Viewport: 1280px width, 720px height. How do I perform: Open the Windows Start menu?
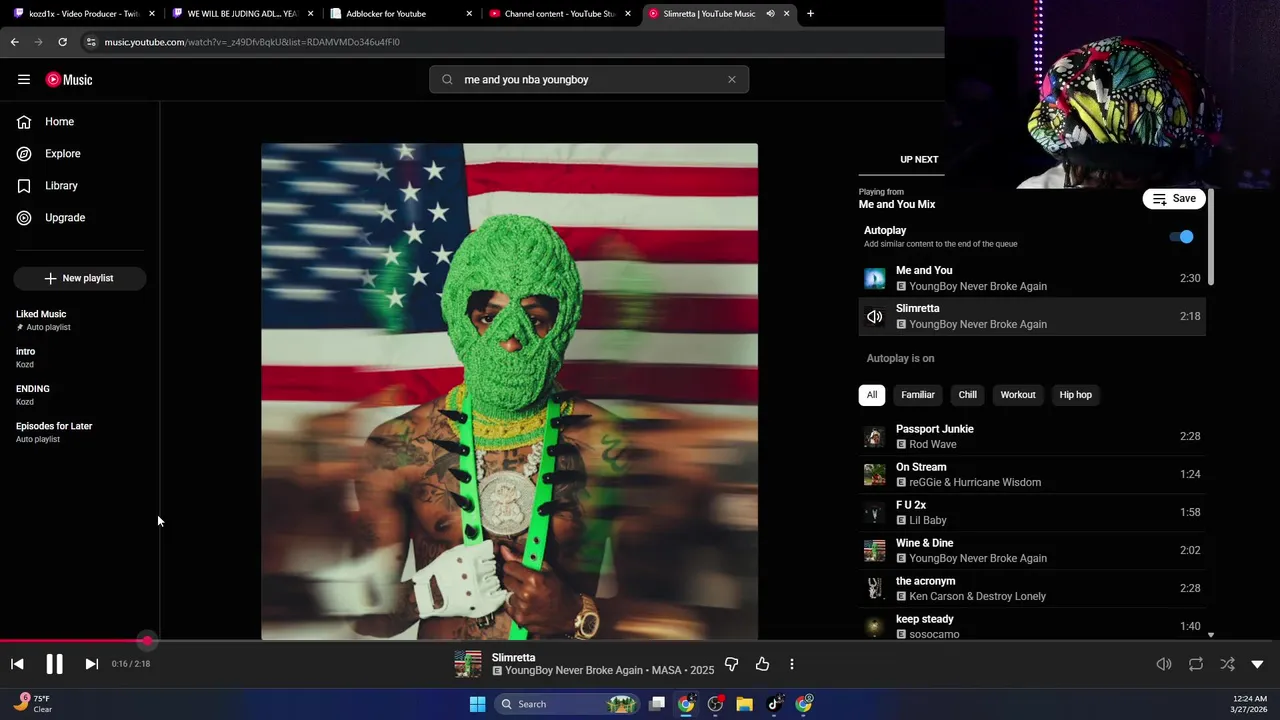[477, 704]
